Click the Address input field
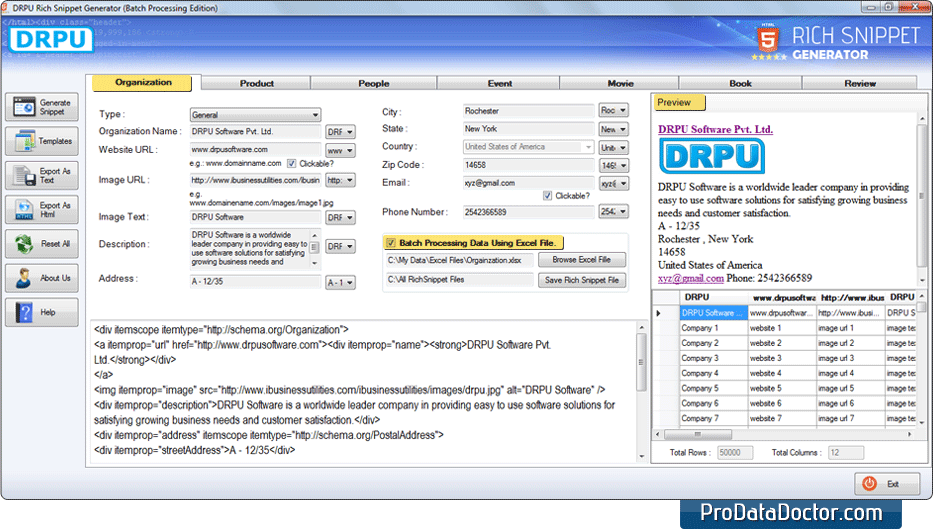 (255, 281)
